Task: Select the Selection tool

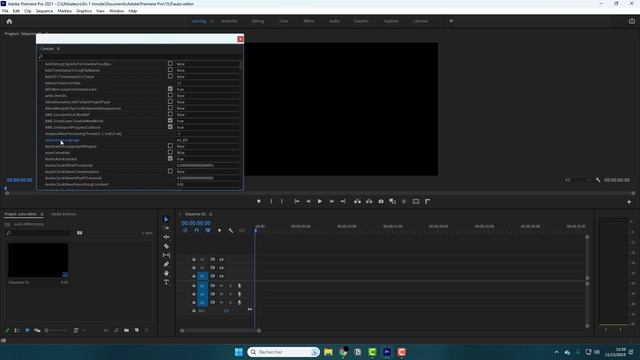Action: pyautogui.click(x=166, y=220)
